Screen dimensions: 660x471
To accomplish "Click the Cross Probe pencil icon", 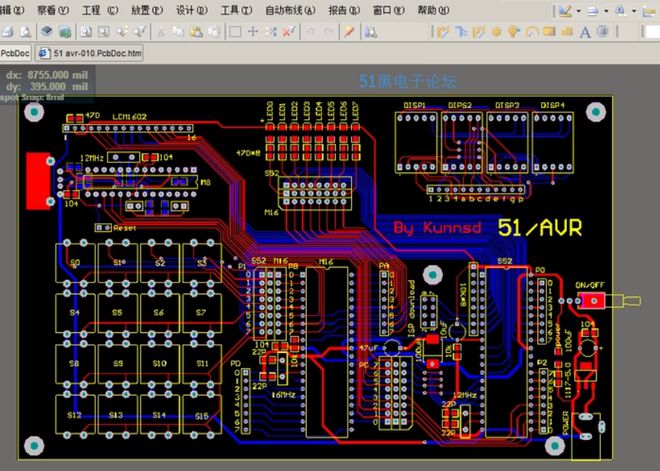I will click(x=349, y=32).
